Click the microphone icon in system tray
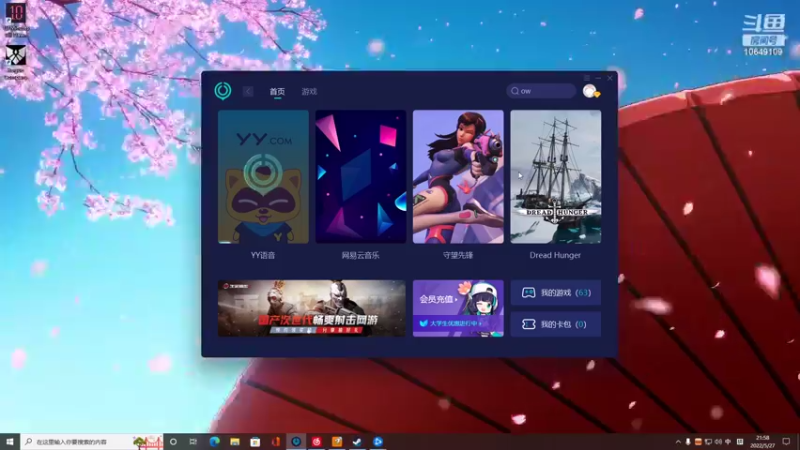This screenshot has width=800, height=450. click(688, 442)
